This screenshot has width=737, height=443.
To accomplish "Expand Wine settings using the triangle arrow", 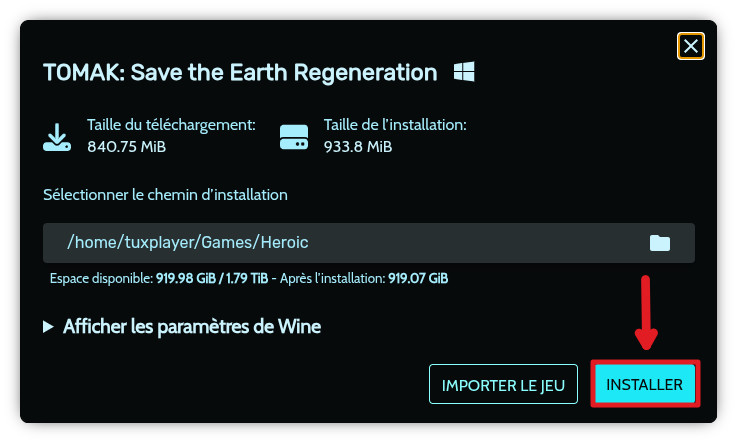I will point(49,327).
